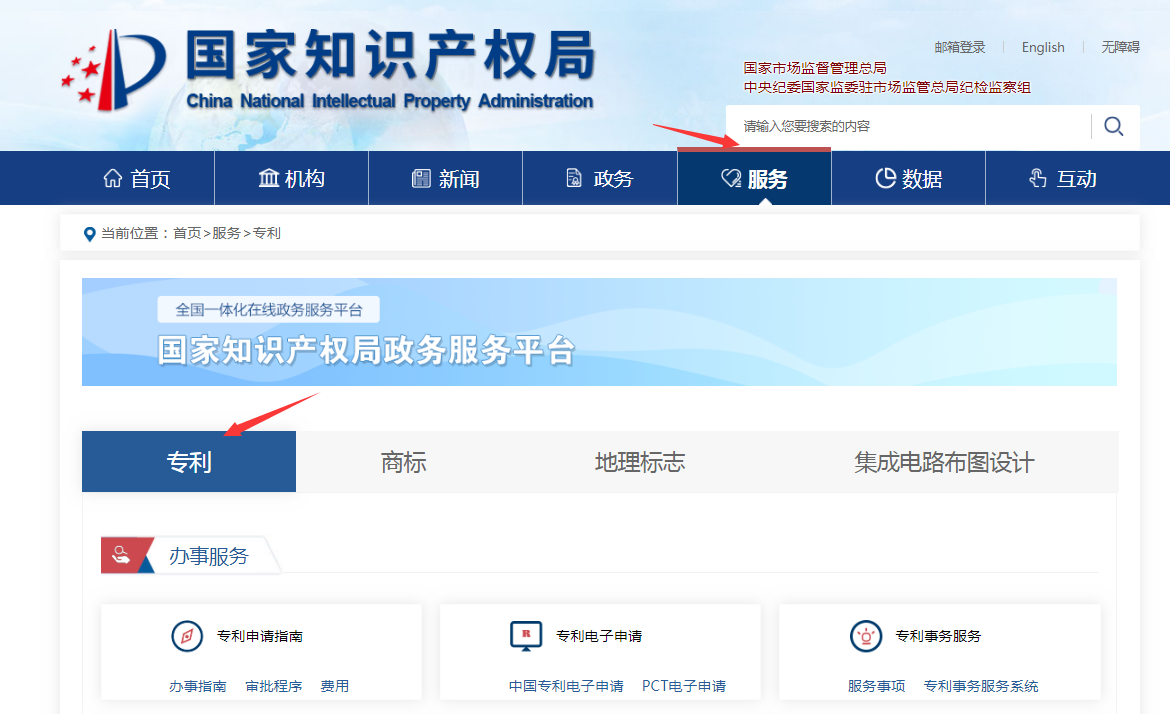Open the 审批程序 link
1170x714 pixels.
274,686
